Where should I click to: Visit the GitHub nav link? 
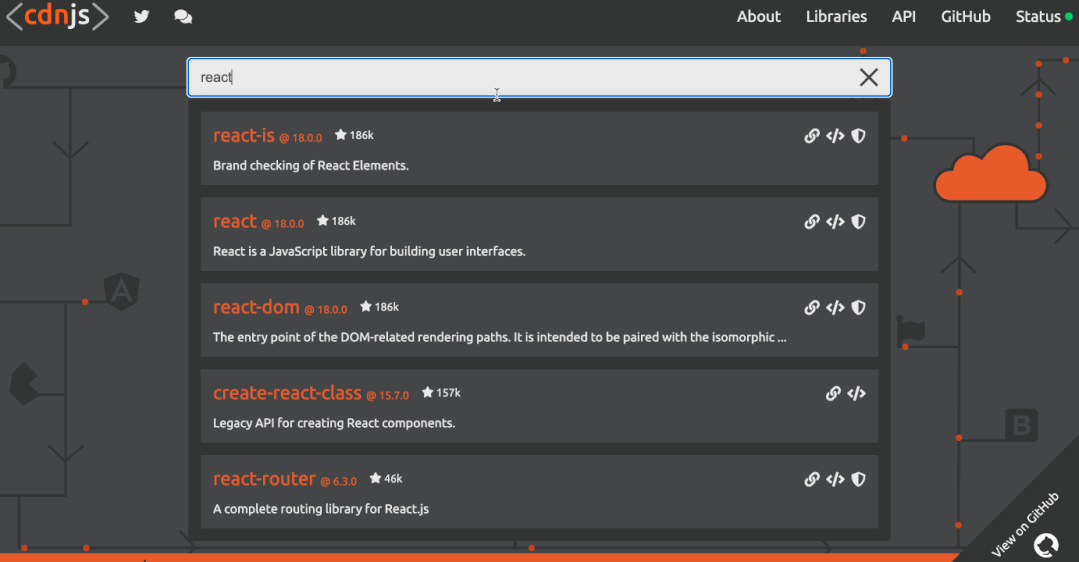965,17
